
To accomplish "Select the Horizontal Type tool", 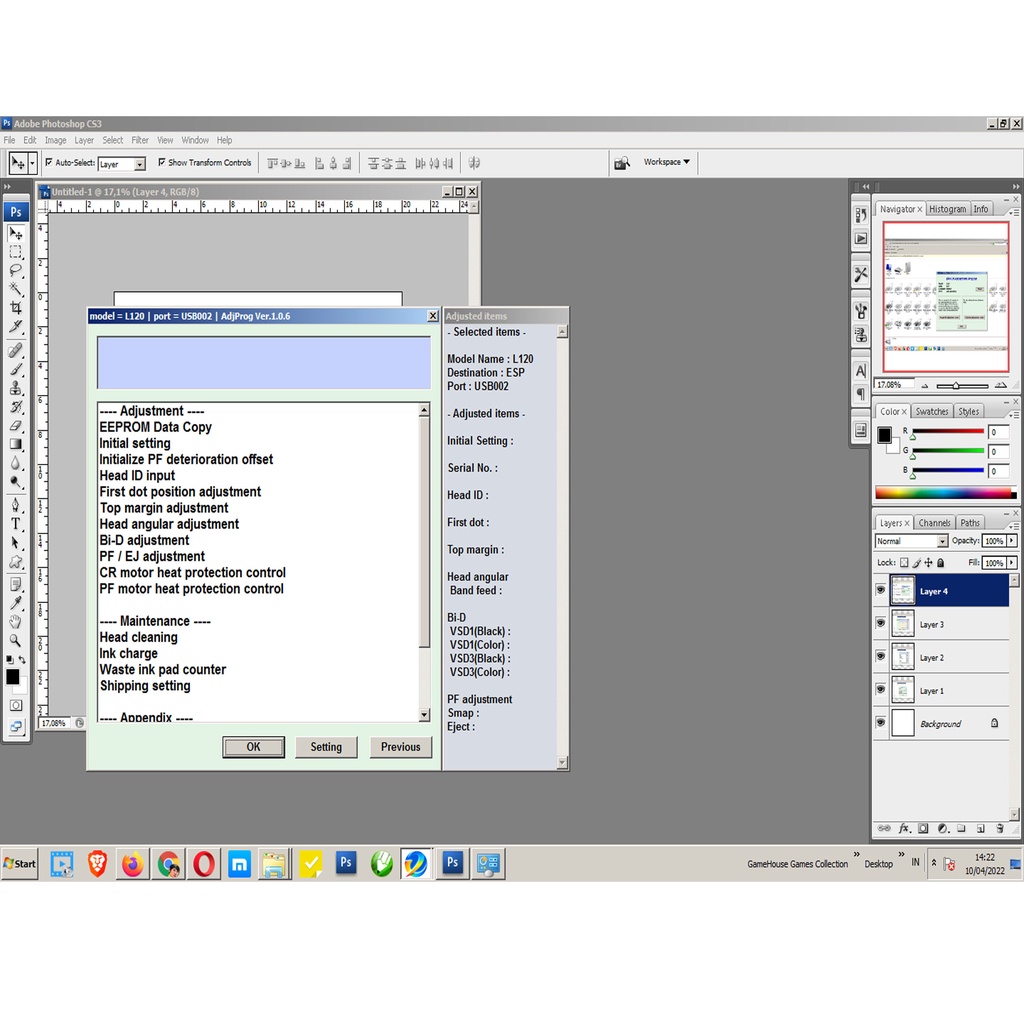I will click(x=16, y=524).
